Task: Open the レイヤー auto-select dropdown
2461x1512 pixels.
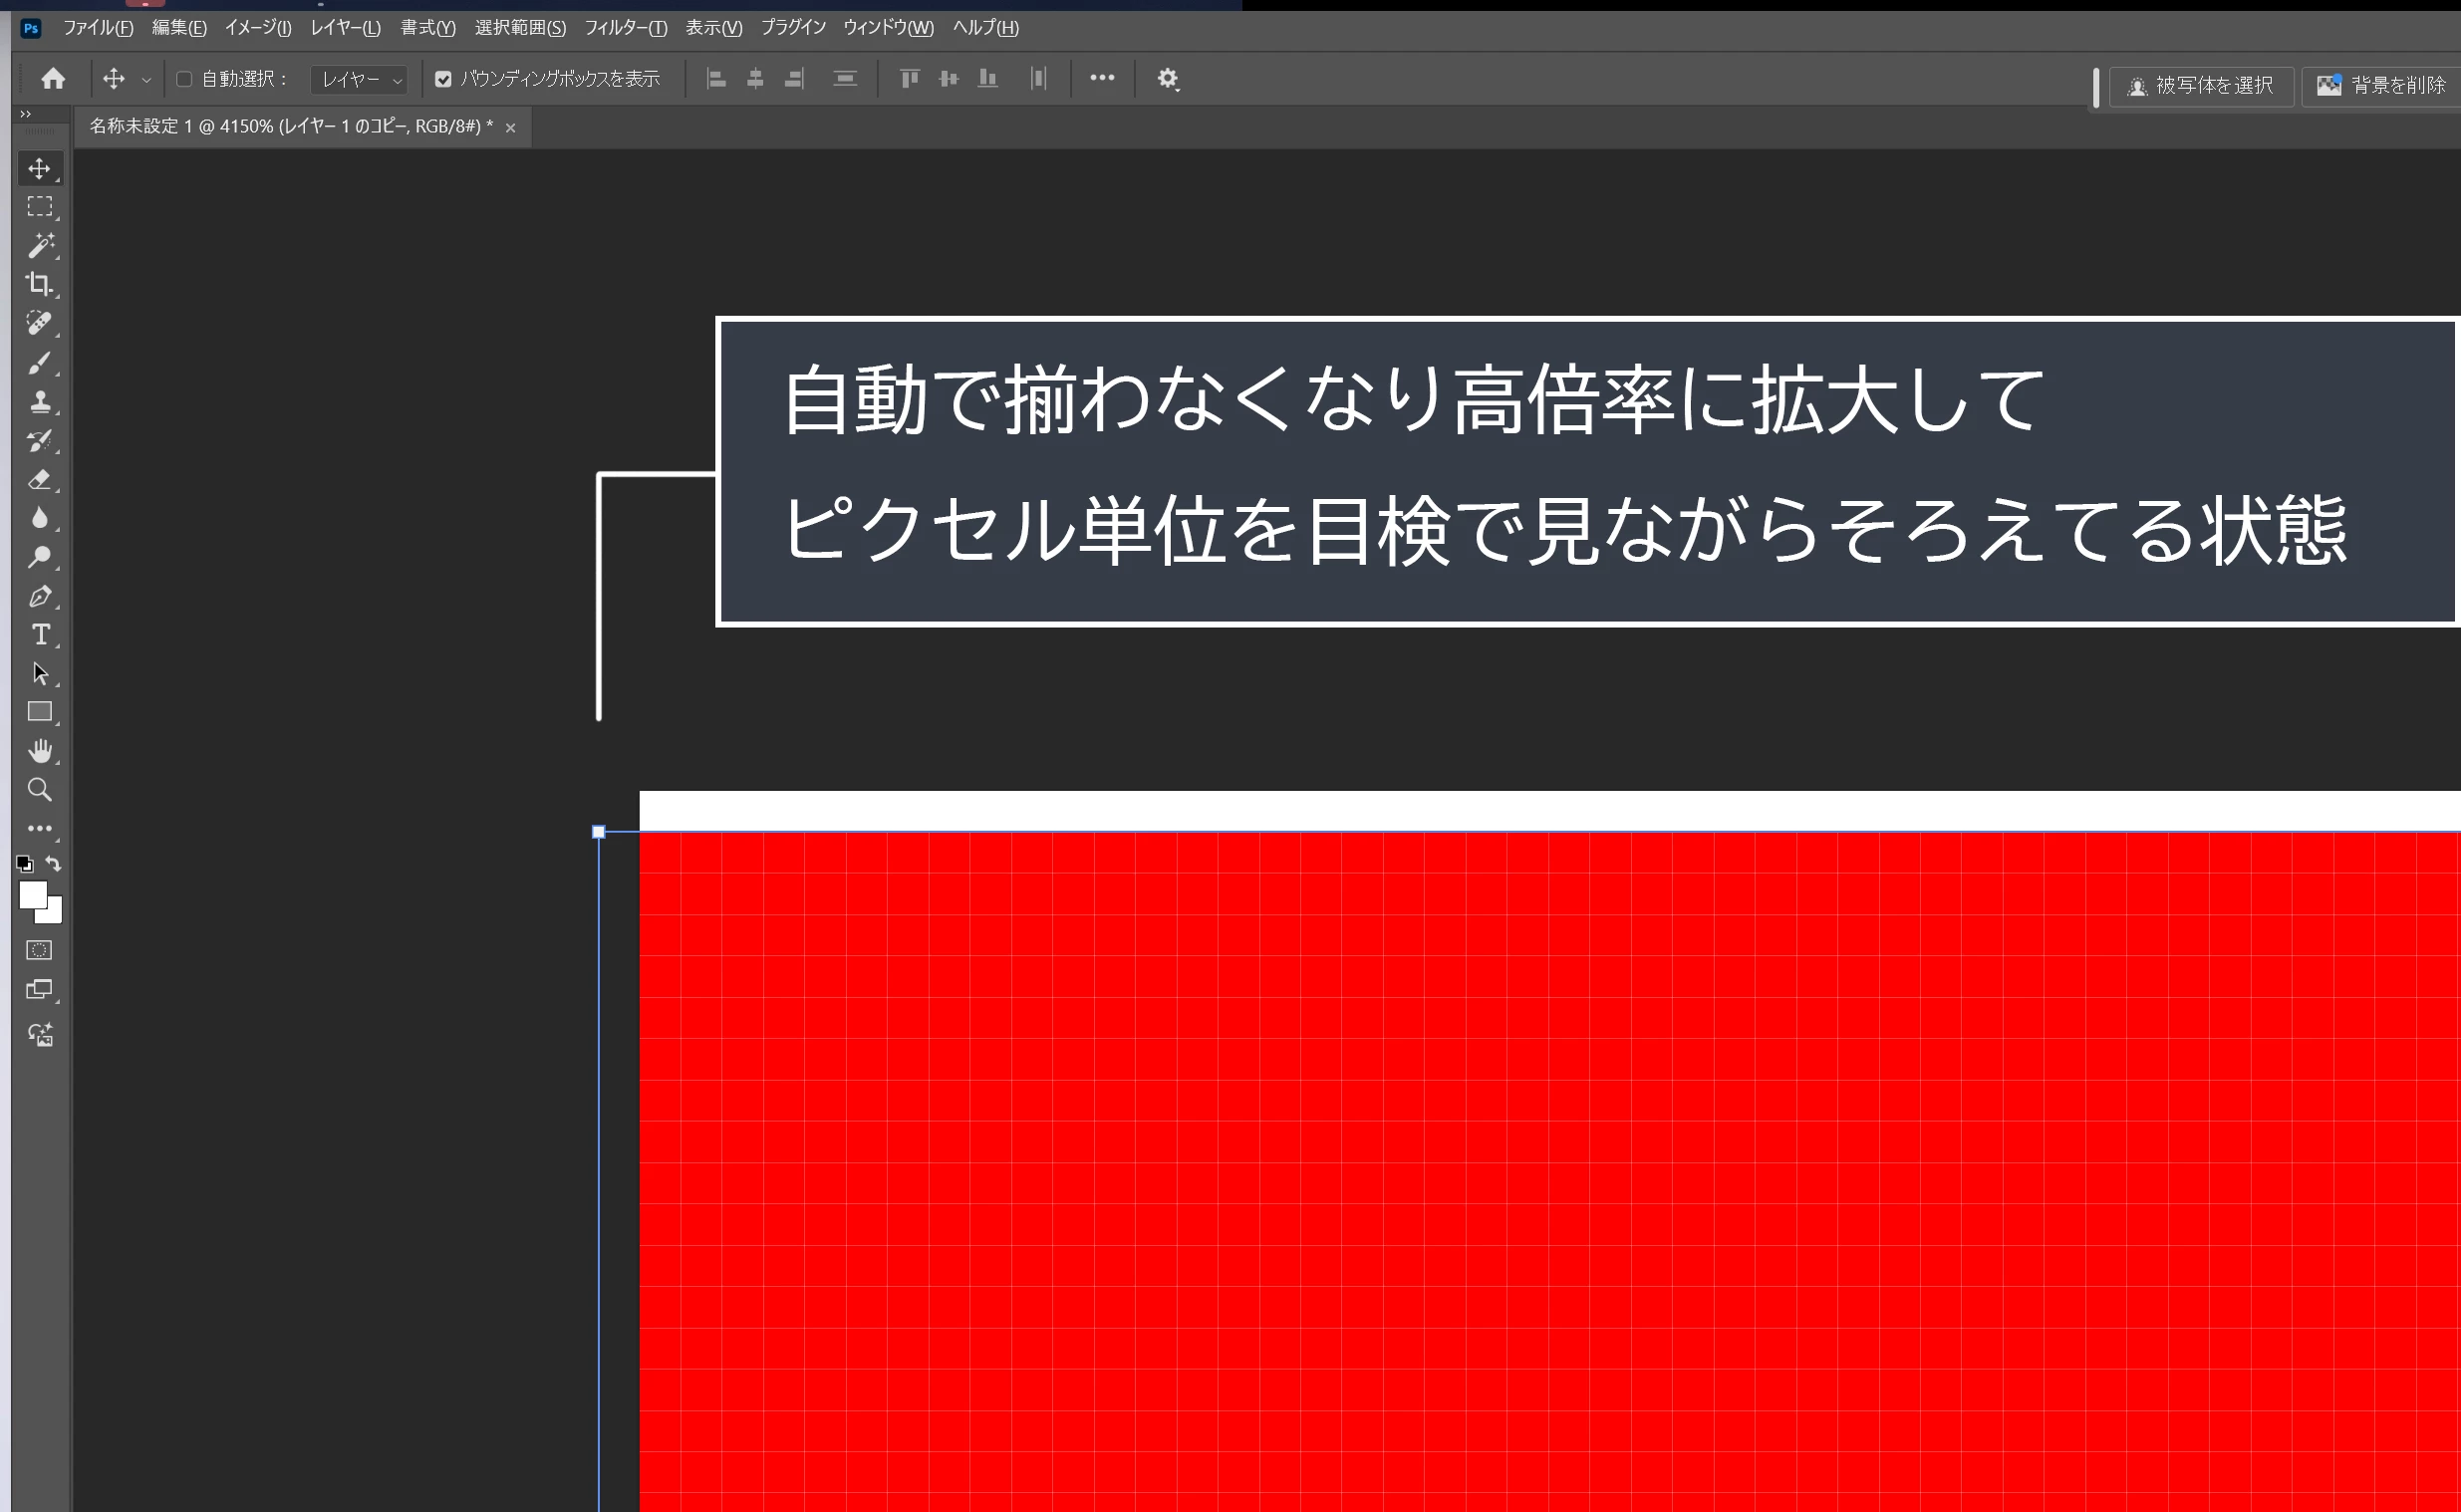Action: pos(360,79)
